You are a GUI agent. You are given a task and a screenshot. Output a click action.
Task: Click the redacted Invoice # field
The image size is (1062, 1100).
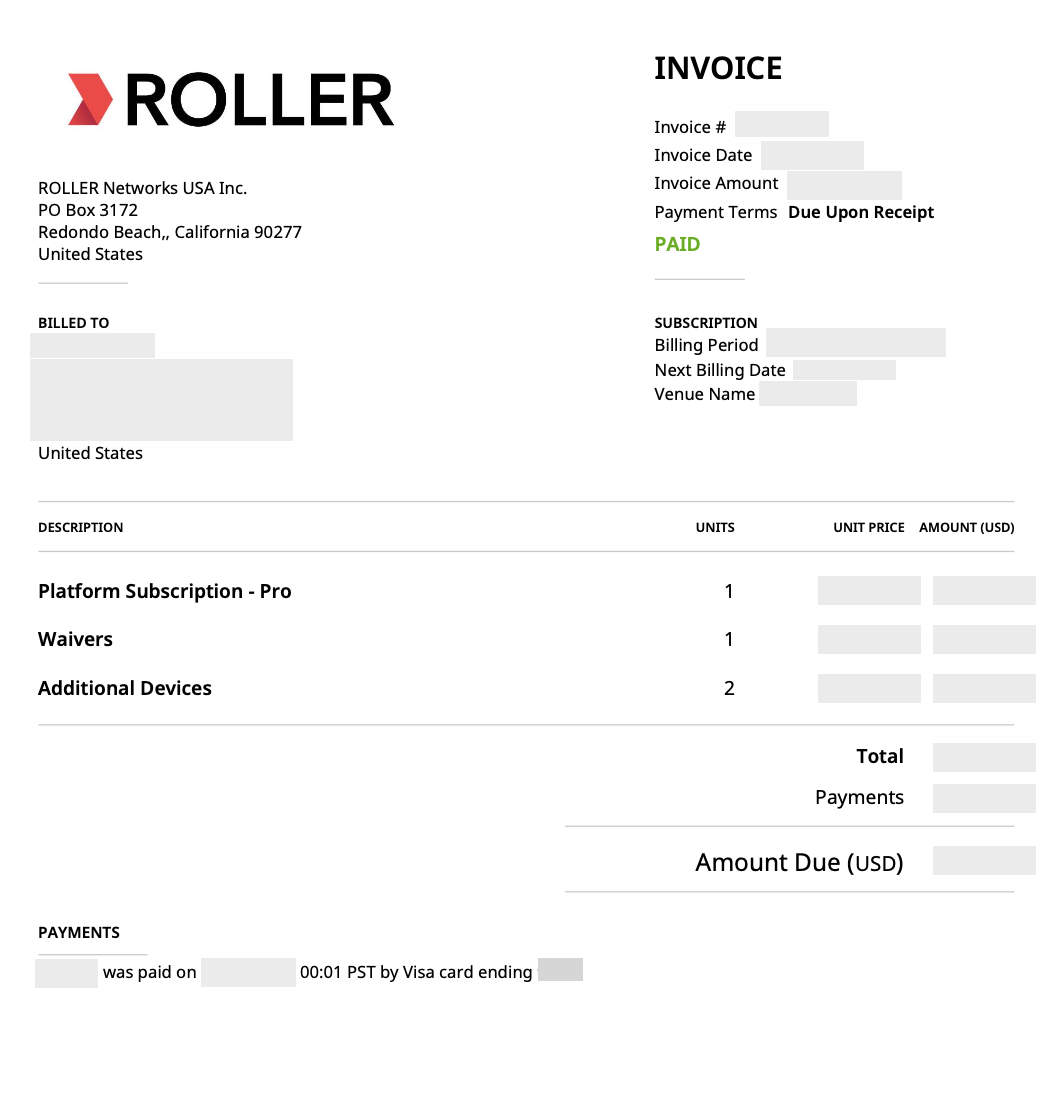(781, 125)
